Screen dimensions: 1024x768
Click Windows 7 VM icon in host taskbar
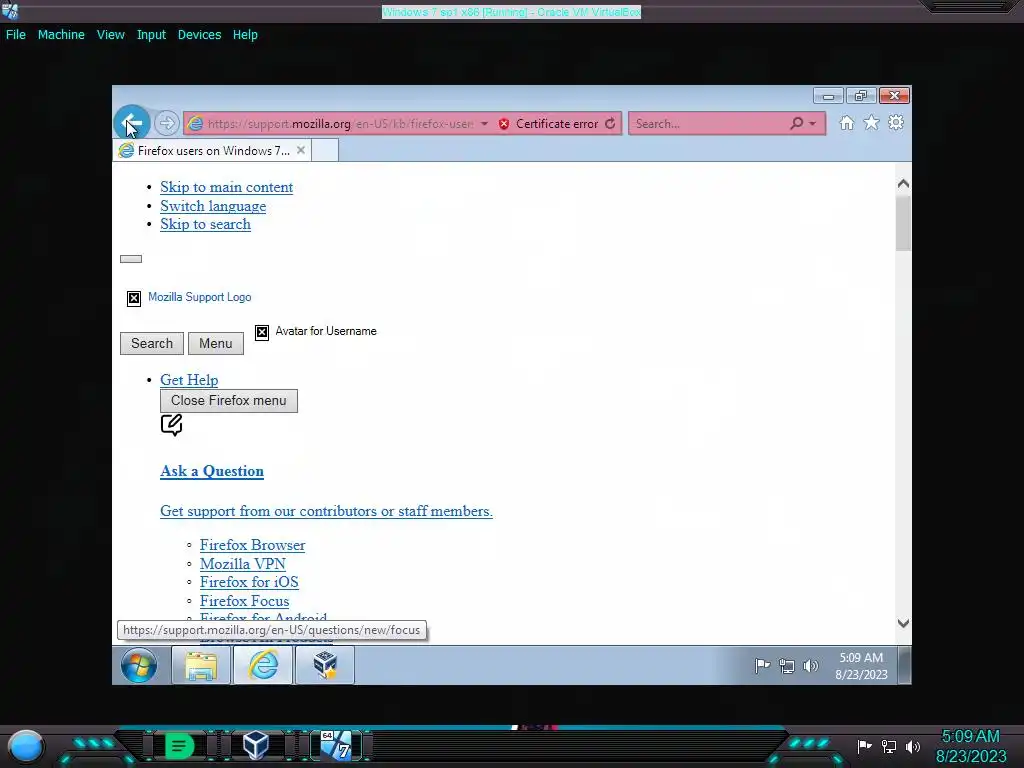[x=336, y=745]
